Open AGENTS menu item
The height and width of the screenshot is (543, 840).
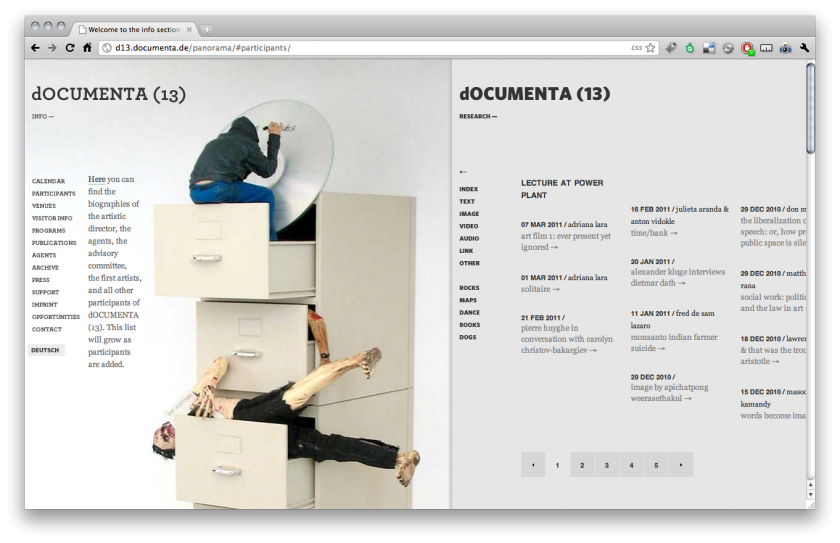click(44, 255)
